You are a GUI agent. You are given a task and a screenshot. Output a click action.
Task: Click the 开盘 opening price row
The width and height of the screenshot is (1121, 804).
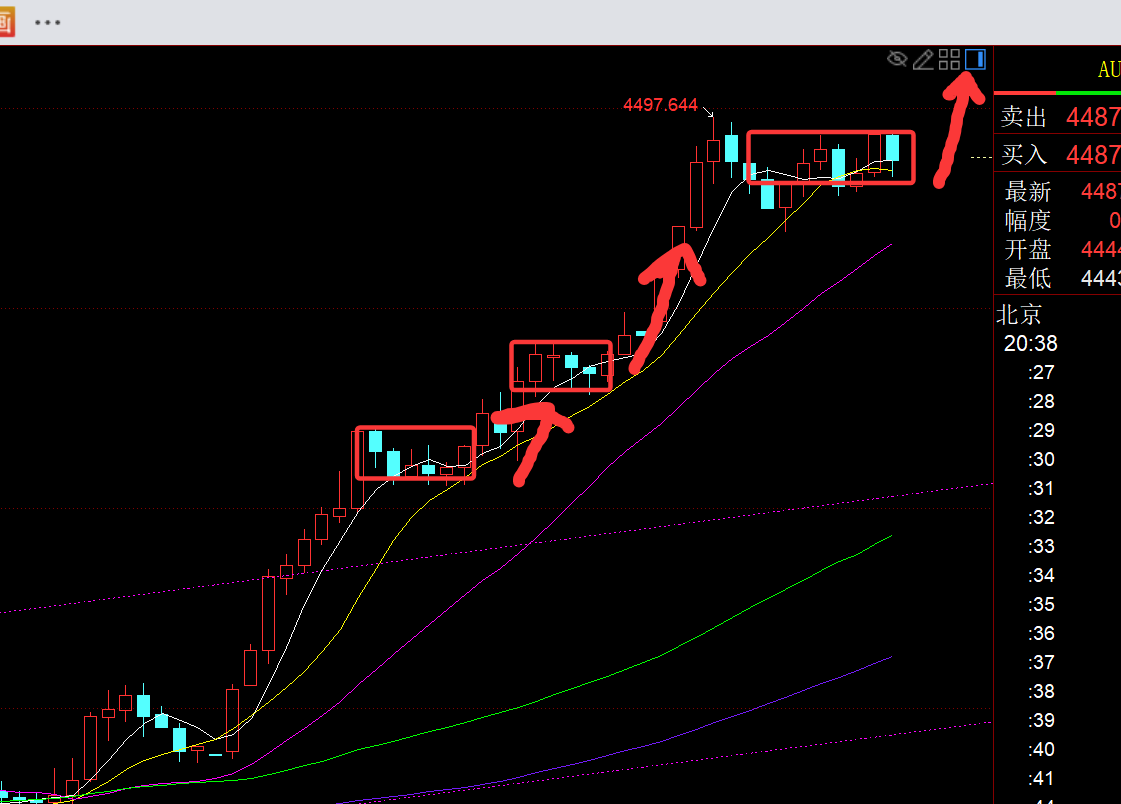coord(1058,249)
